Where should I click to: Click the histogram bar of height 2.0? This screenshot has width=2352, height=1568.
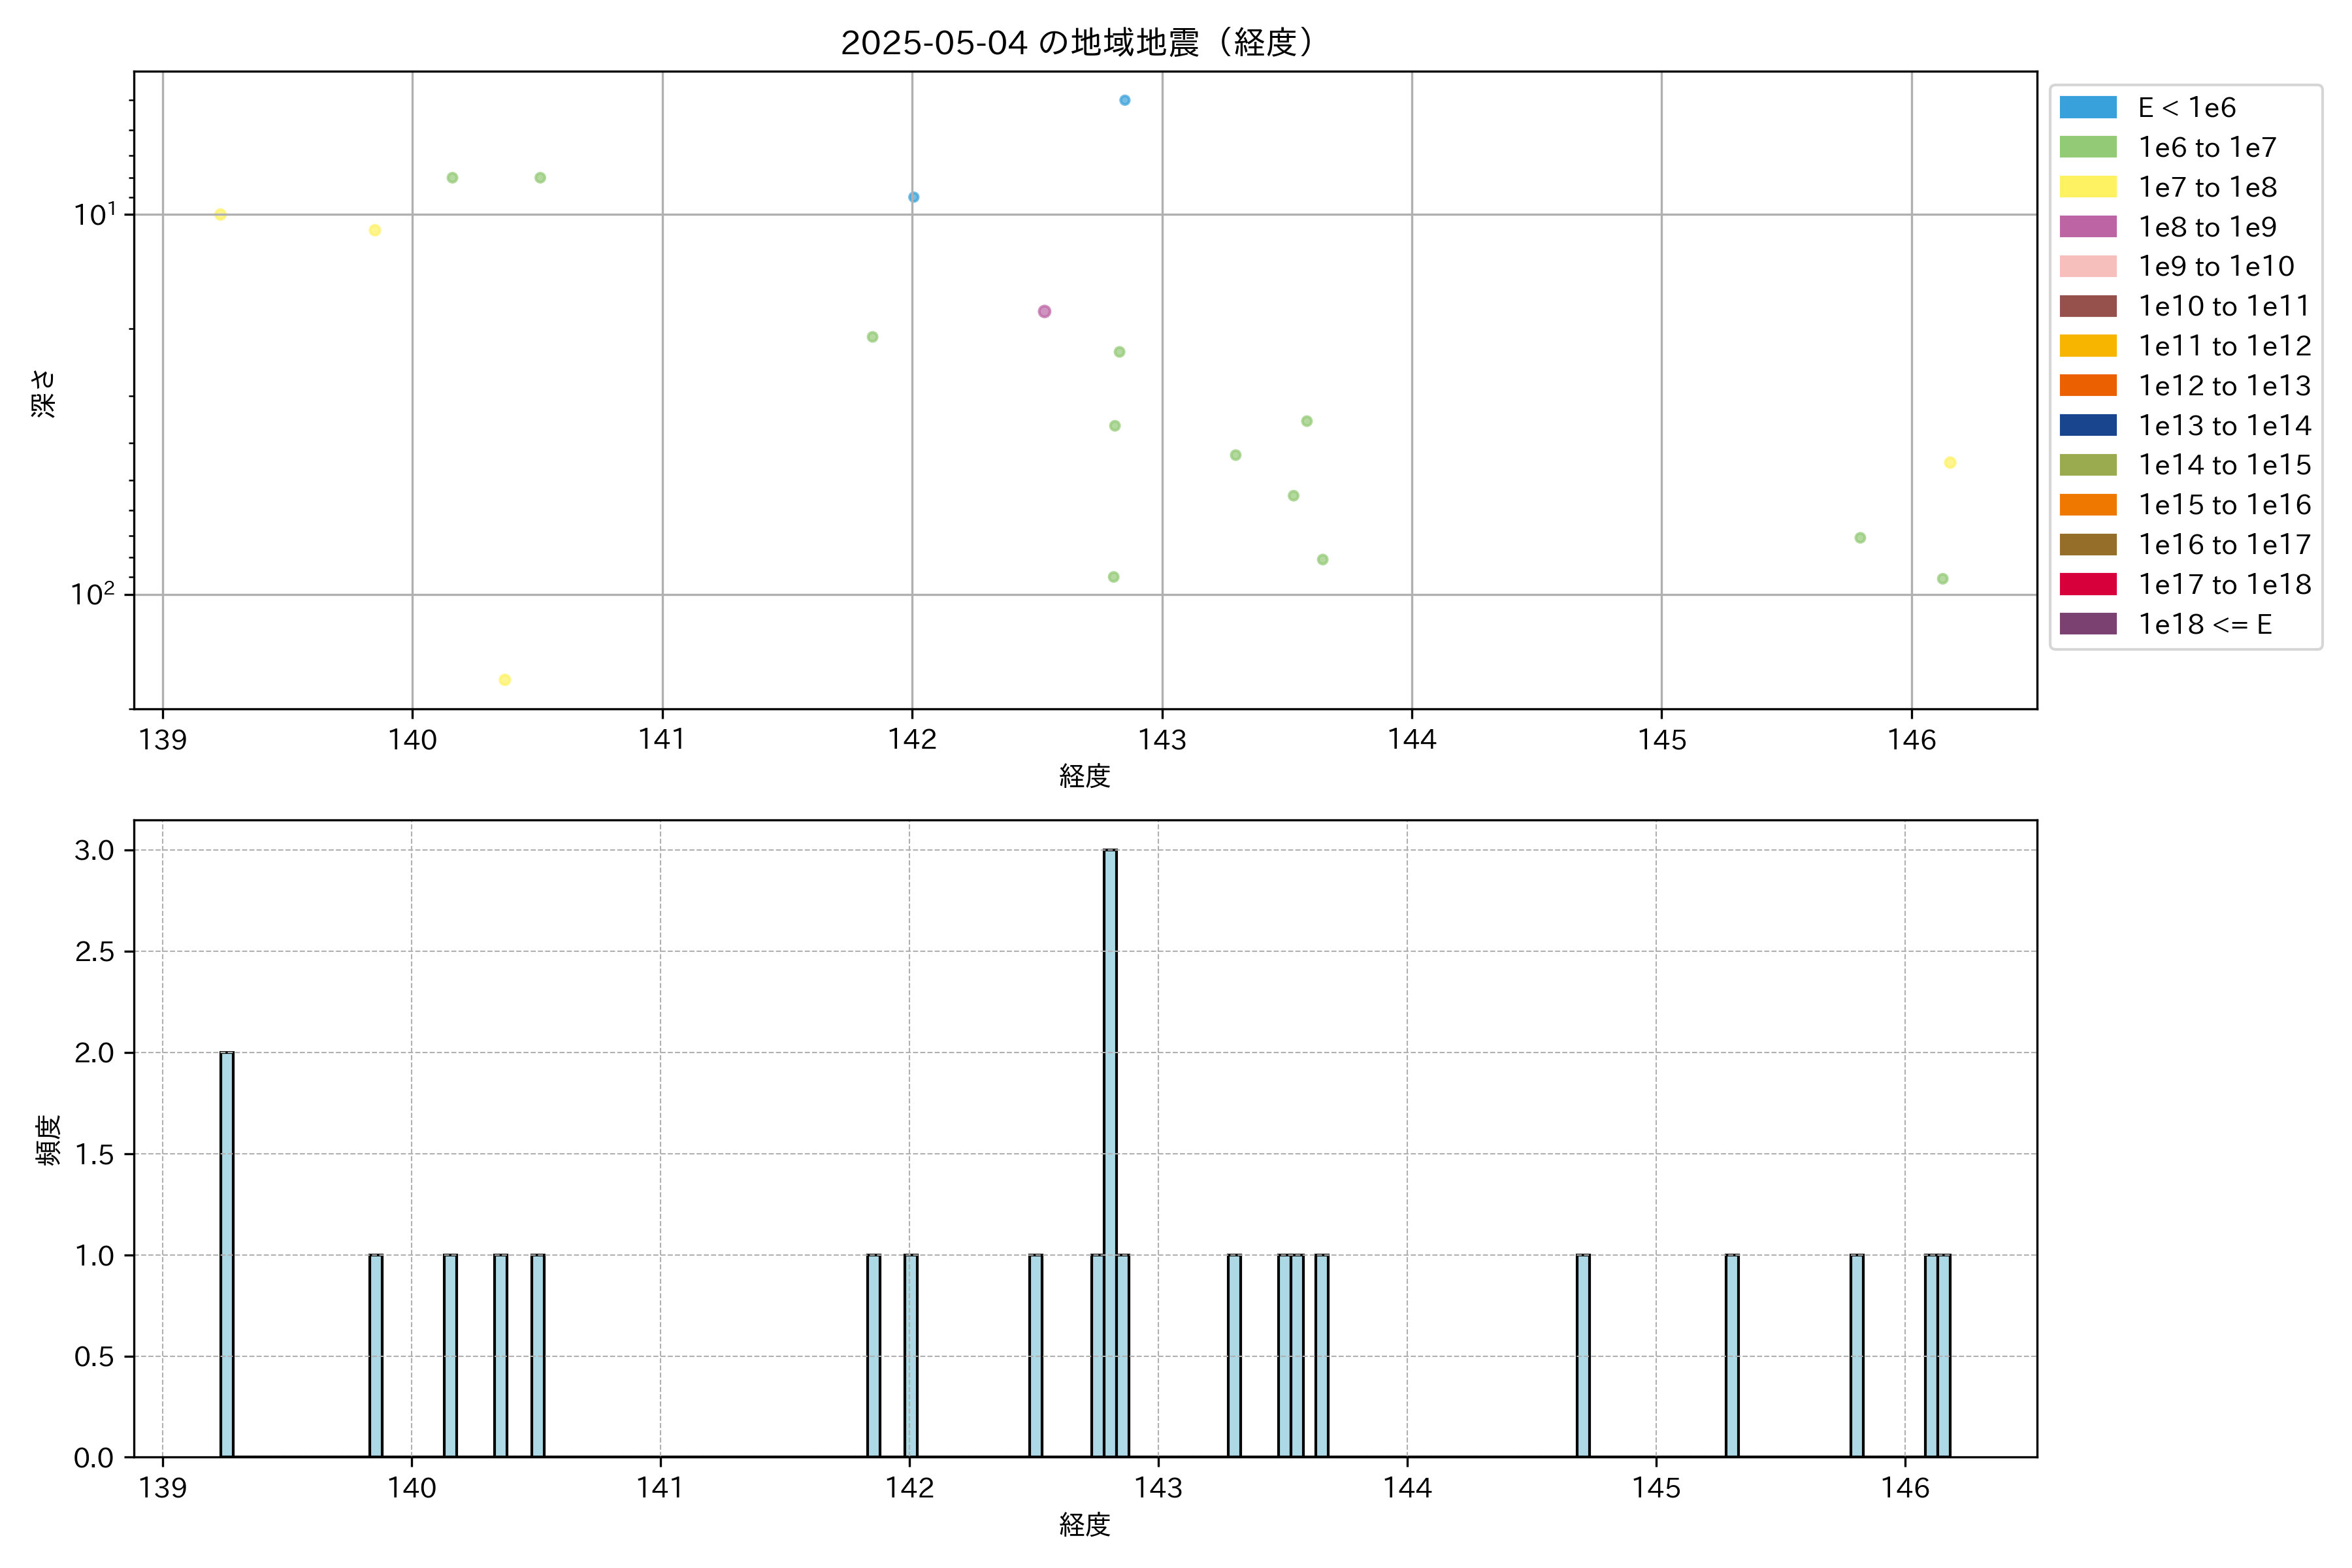click(227, 1254)
